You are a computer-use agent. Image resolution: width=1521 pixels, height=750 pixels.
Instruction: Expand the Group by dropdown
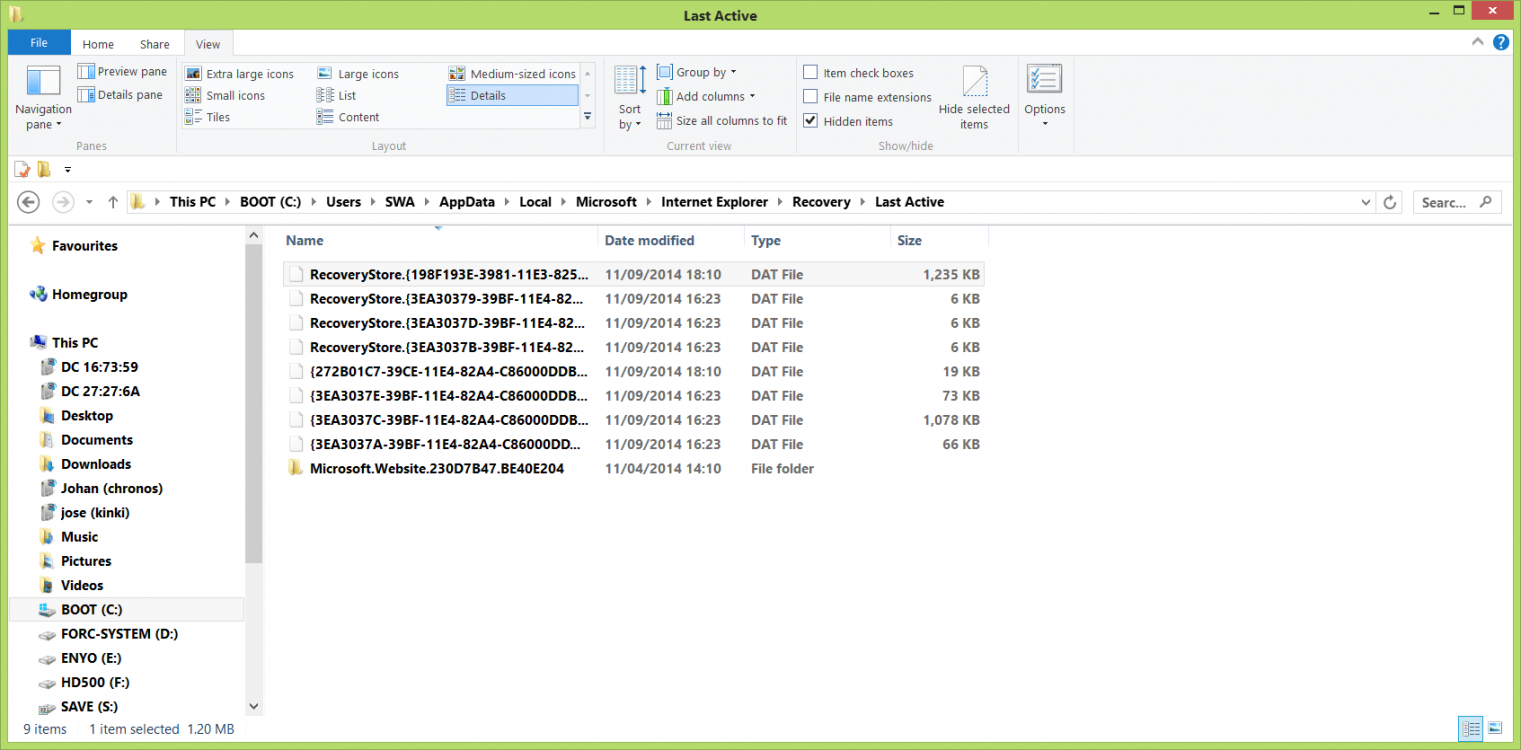(697, 72)
